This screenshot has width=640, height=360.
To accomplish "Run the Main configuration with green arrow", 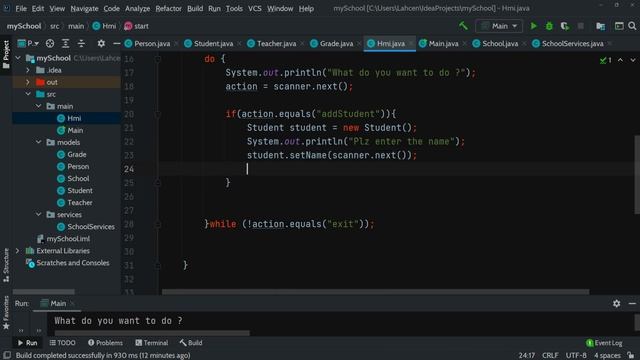I will [x=533, y=26].
